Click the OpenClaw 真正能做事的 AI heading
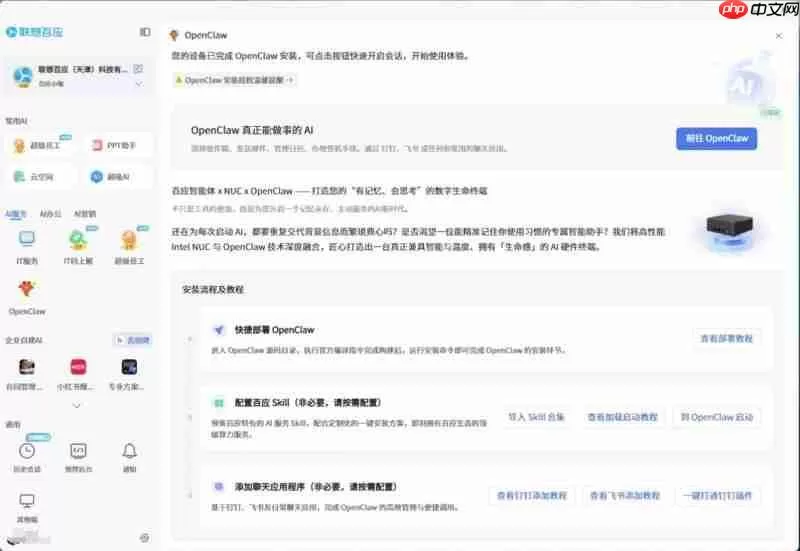This screenshot has width=800, height=551. pyautogui.click(x=252, y=130)
